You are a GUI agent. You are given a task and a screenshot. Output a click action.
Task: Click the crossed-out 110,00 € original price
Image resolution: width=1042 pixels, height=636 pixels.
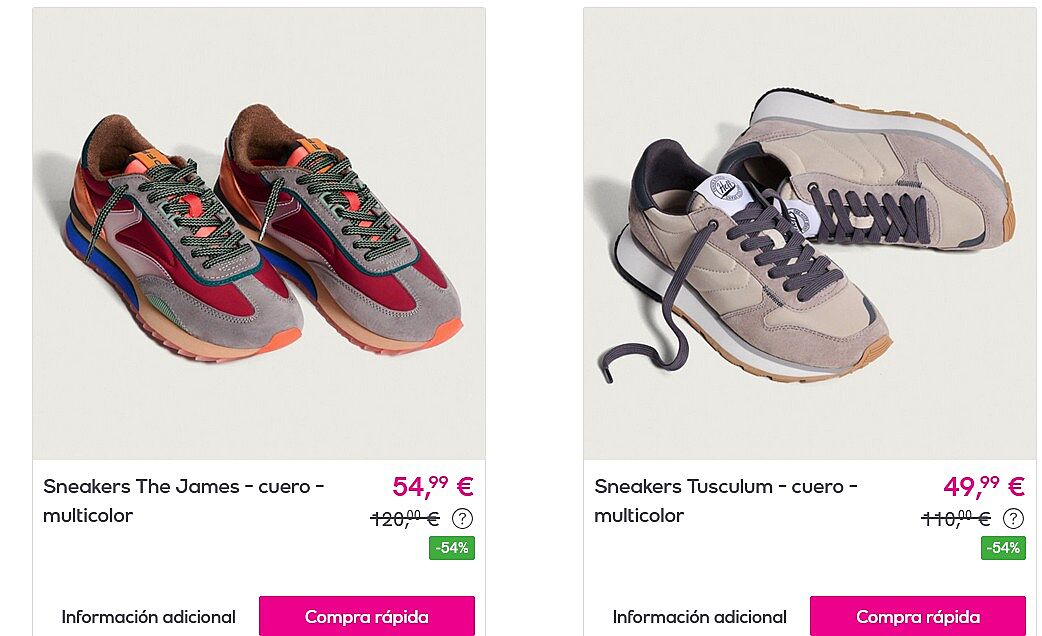pyautogui.click(x=956, y=518)
